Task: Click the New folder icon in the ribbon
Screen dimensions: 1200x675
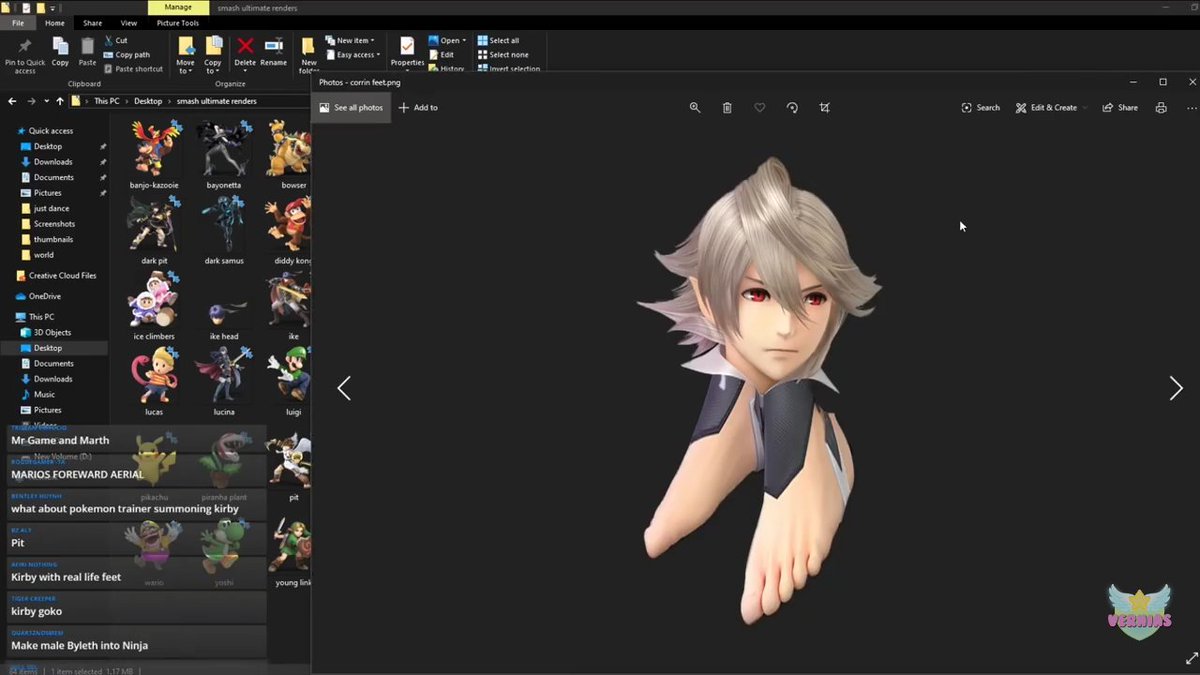Action: point(309,55)
